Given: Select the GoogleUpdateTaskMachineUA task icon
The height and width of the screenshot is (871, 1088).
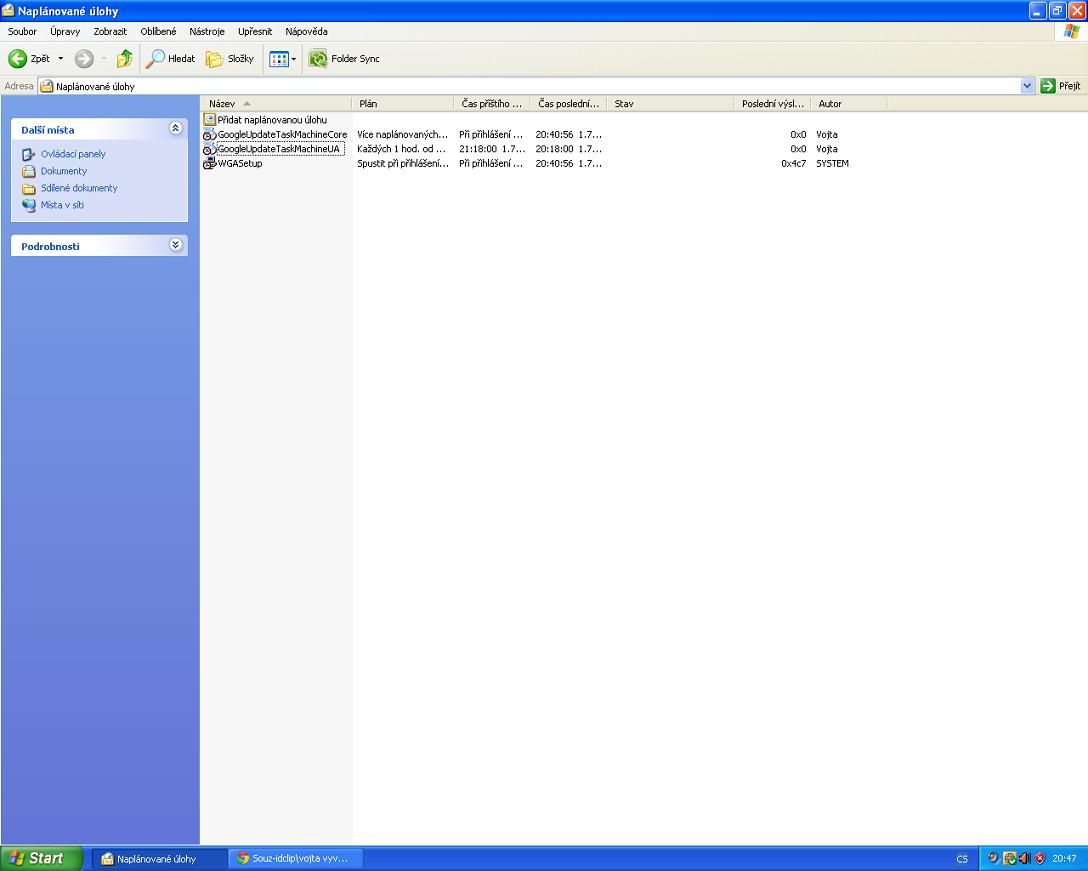Looking at the screenshot, I should tap(210, 149).
